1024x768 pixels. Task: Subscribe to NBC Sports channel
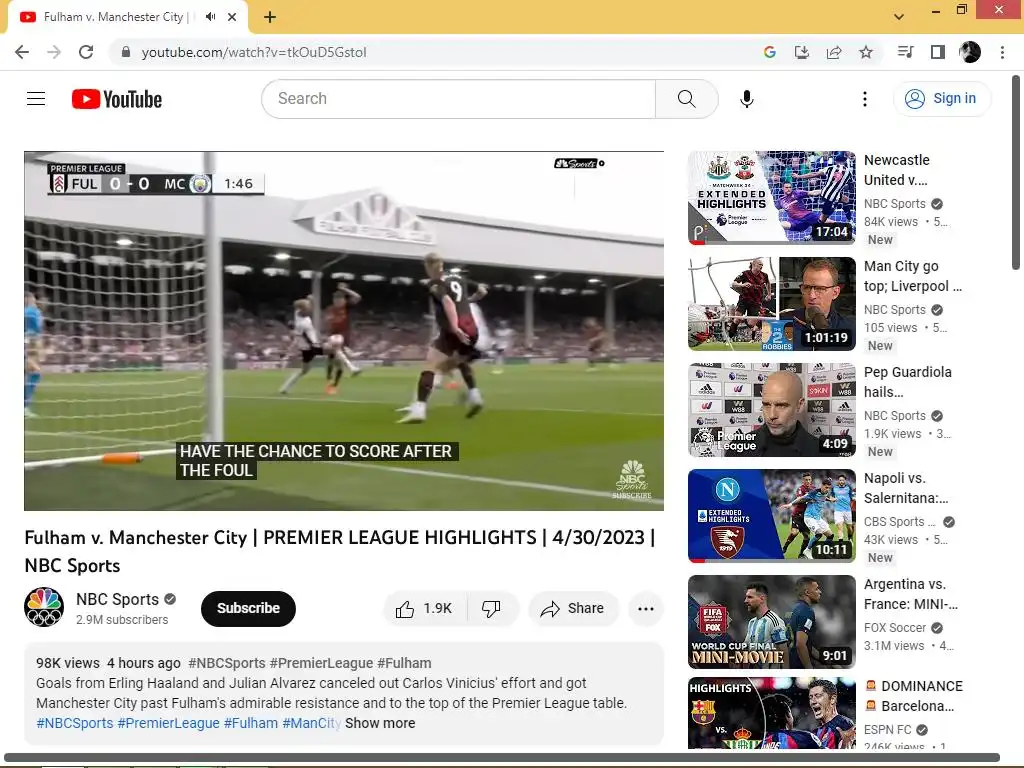click(248, 609)
